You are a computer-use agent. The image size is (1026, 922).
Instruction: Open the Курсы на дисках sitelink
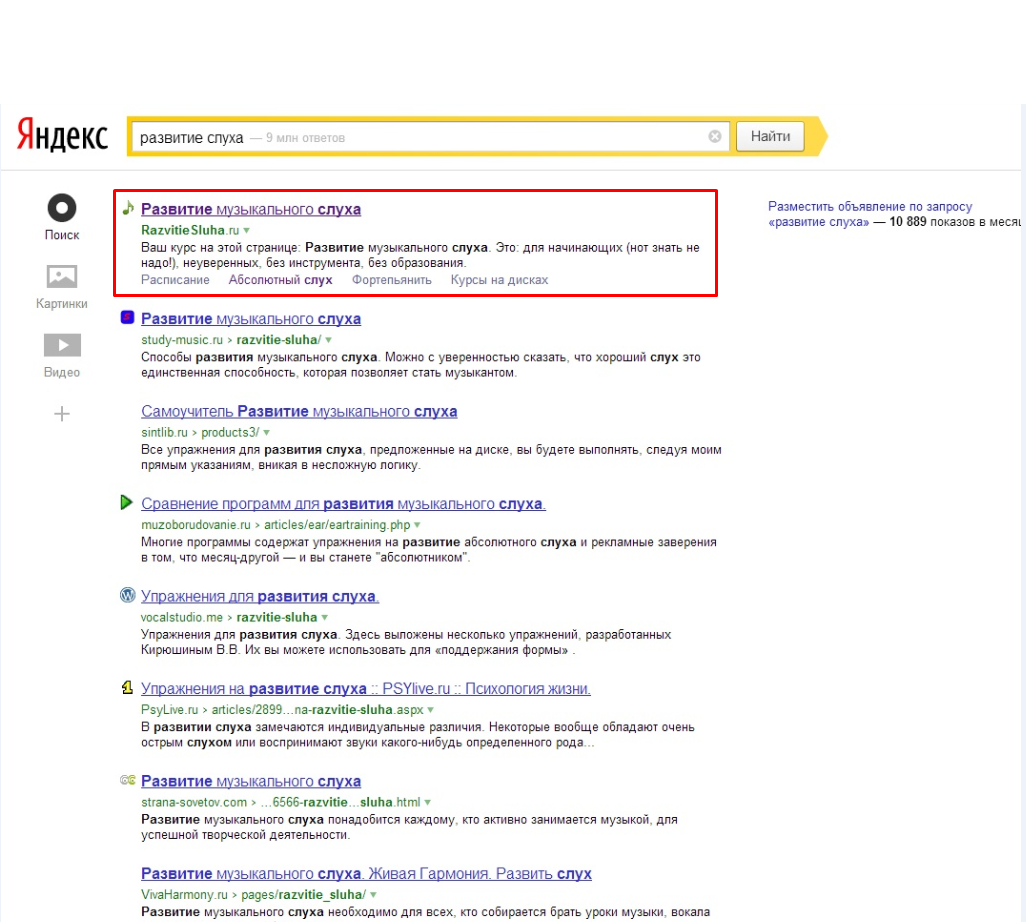pyautogui.click(x=499, y=280)
